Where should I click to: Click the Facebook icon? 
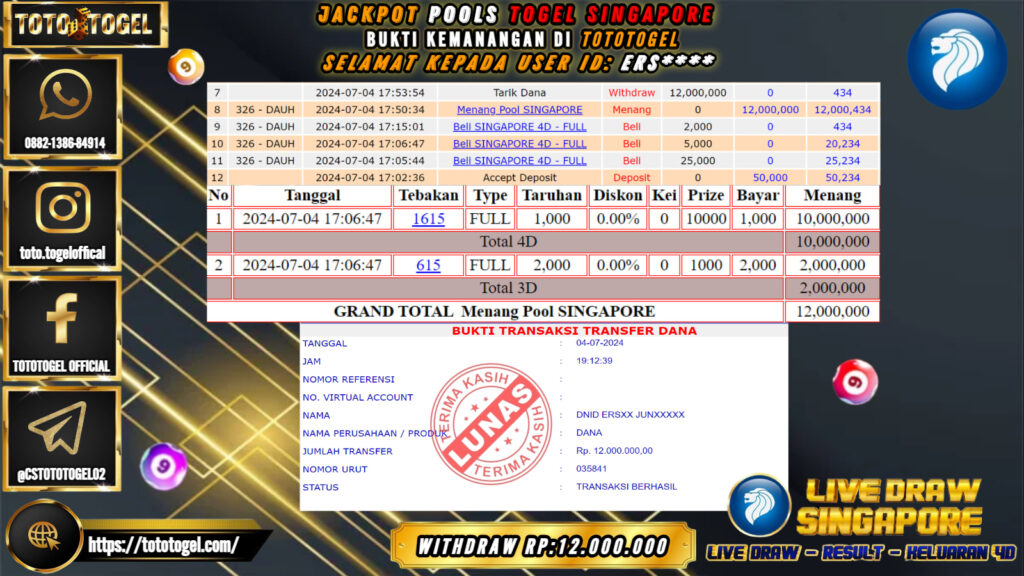point(61,318)
